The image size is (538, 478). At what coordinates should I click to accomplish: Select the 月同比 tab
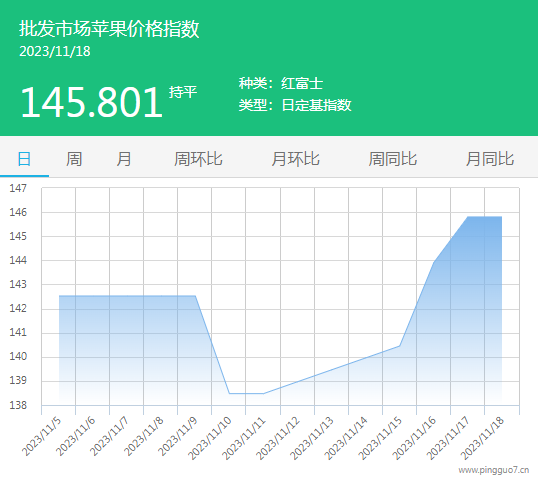[490, 159]
